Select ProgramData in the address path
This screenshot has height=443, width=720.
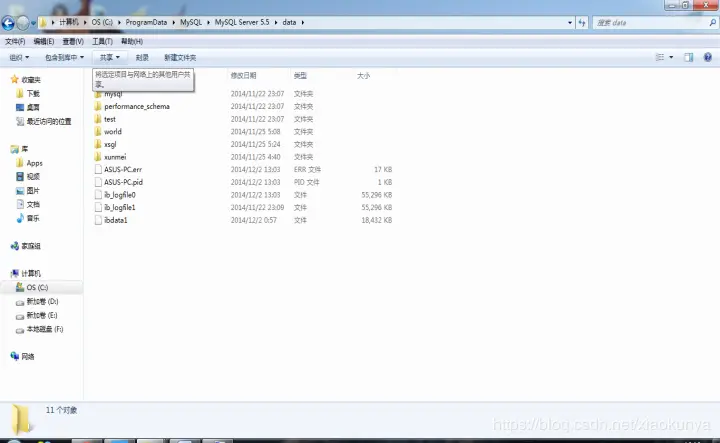(146, 22)
